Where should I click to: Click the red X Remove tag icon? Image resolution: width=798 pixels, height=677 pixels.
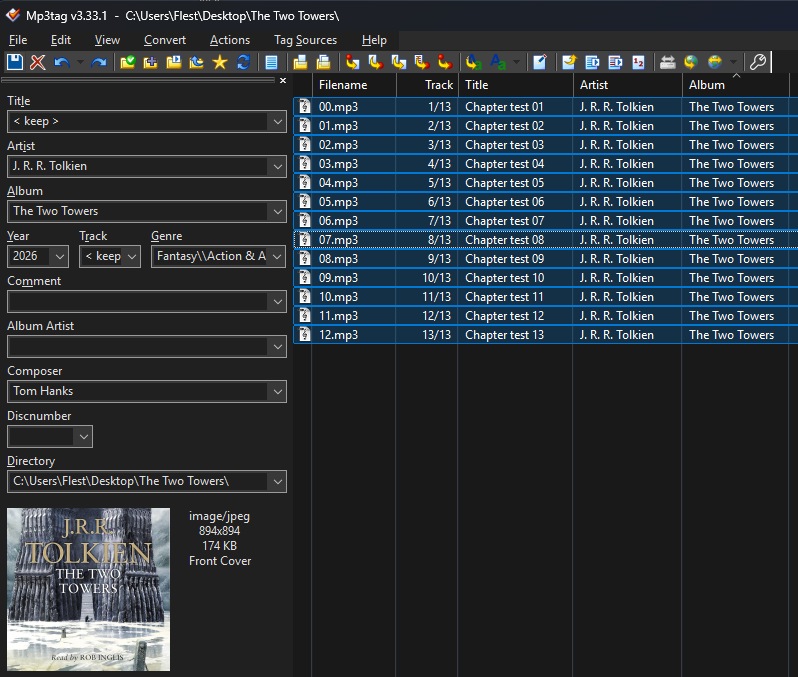point(38,62)
